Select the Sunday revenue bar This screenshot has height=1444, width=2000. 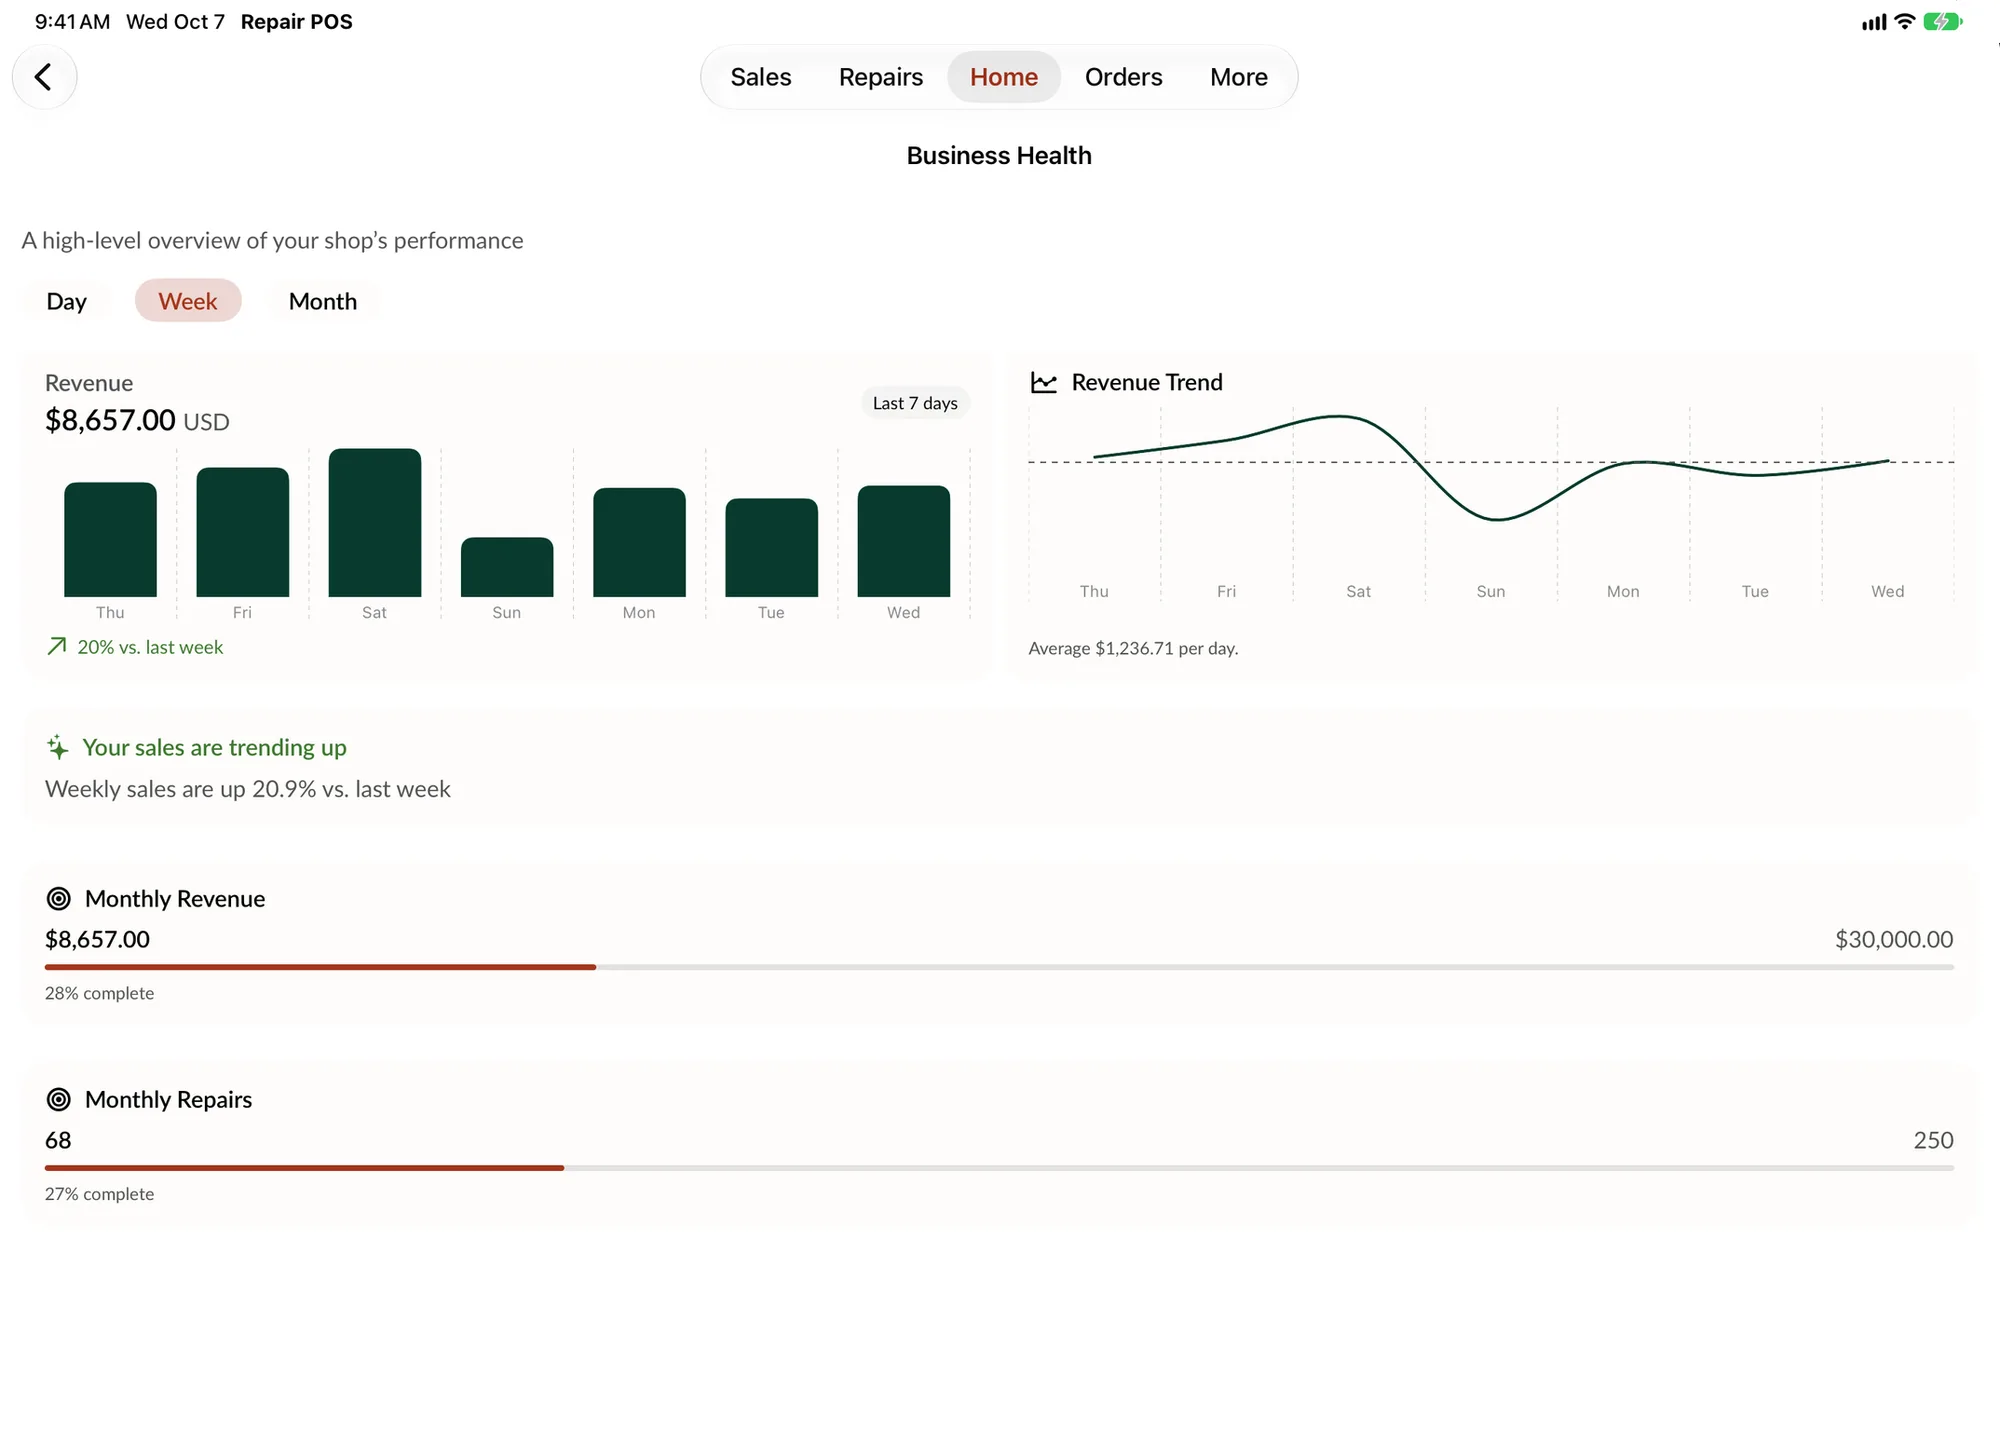pyautogui.click(x=507, y=567)
